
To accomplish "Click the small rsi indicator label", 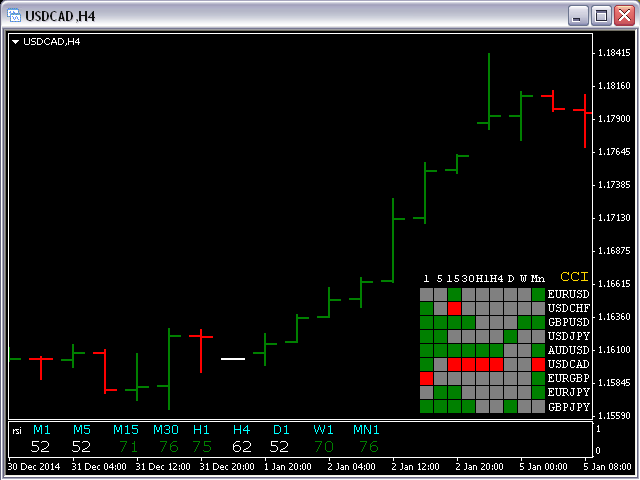I will pos(17,431).
